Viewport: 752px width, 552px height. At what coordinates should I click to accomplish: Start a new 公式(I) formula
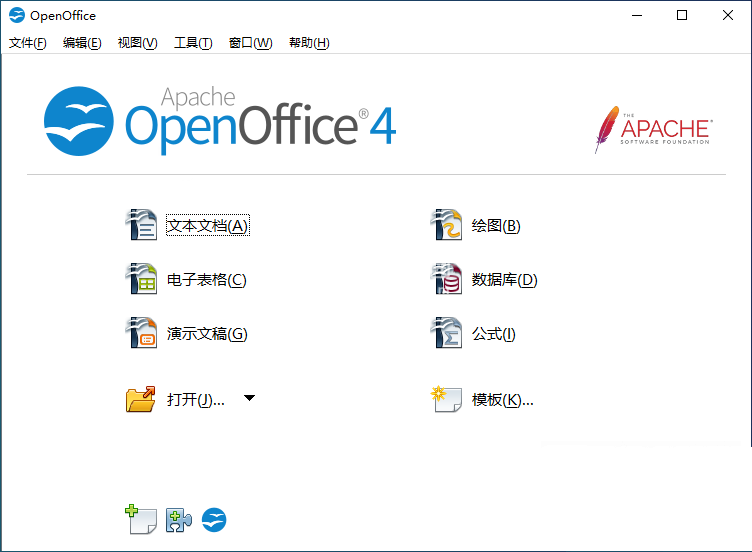click(494, 334)
